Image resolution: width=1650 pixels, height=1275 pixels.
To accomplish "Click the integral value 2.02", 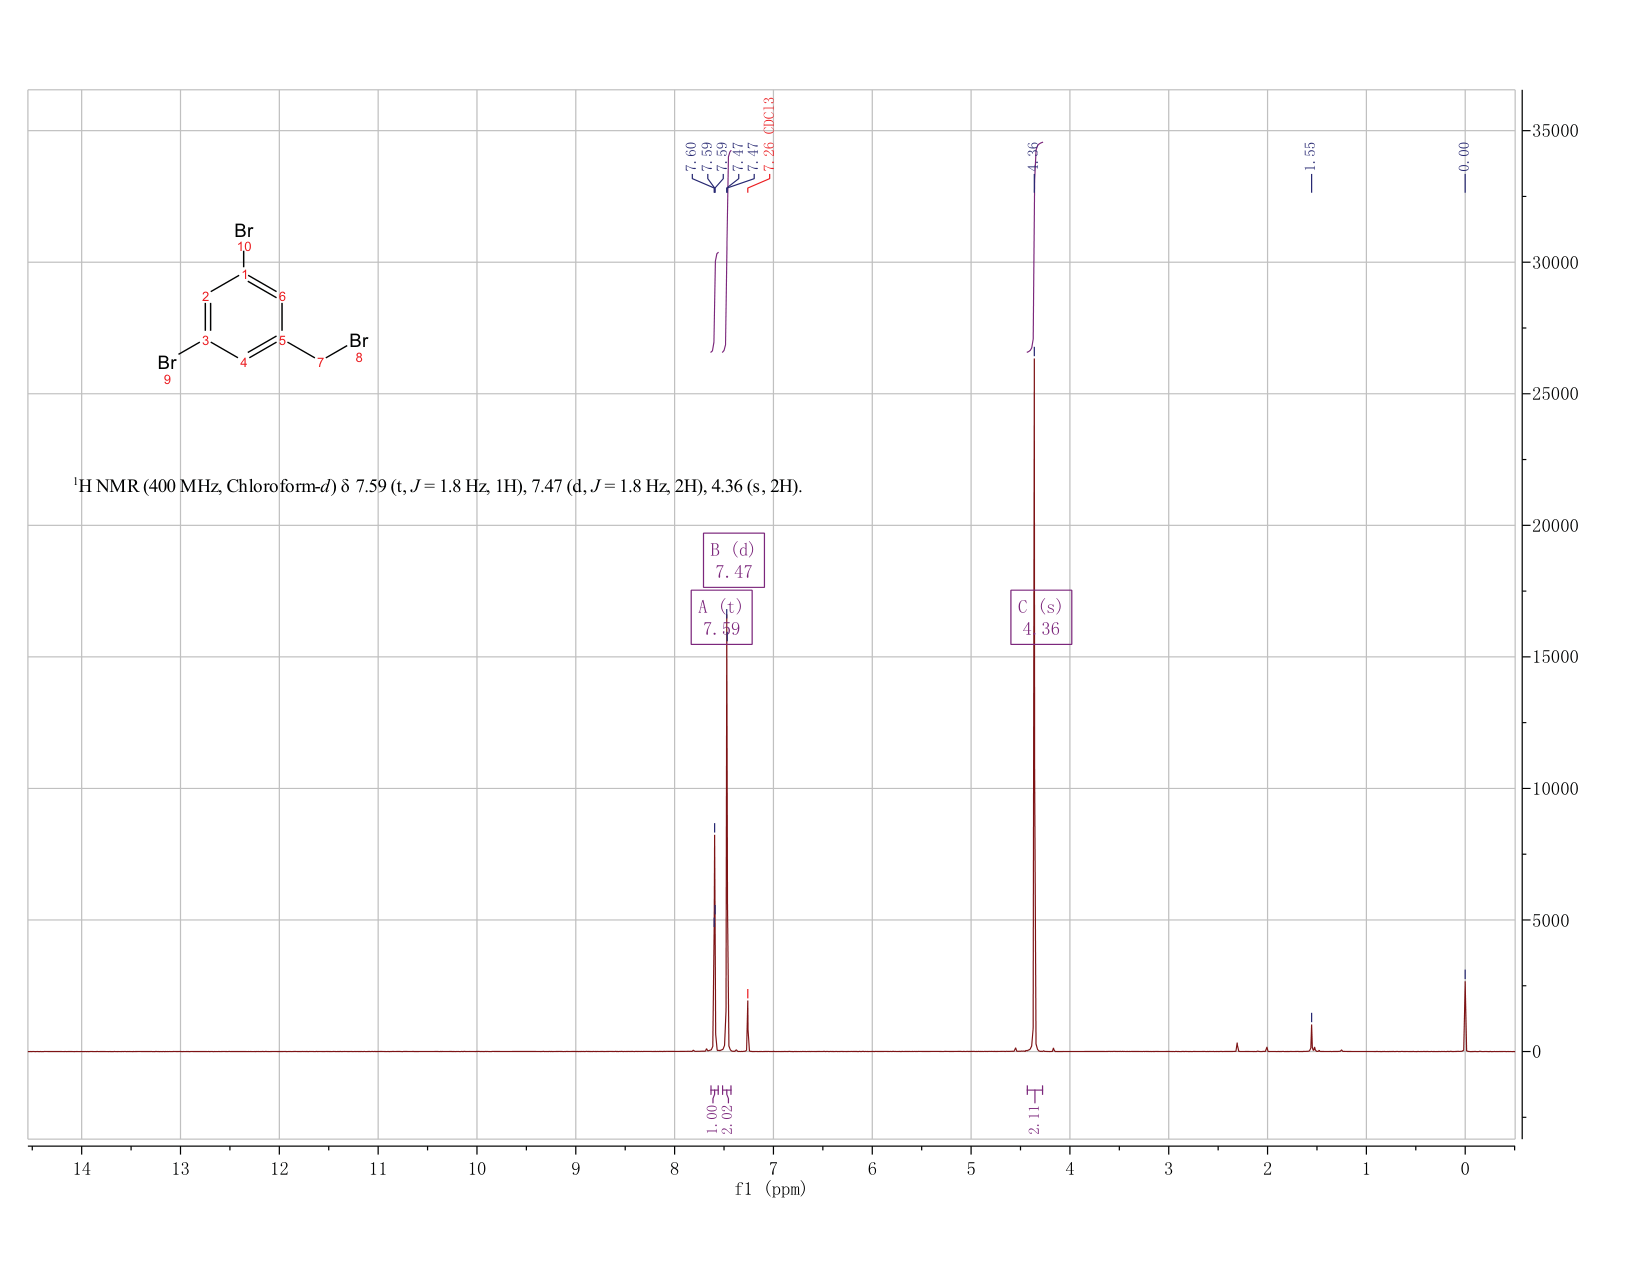I will [728, 1119].
